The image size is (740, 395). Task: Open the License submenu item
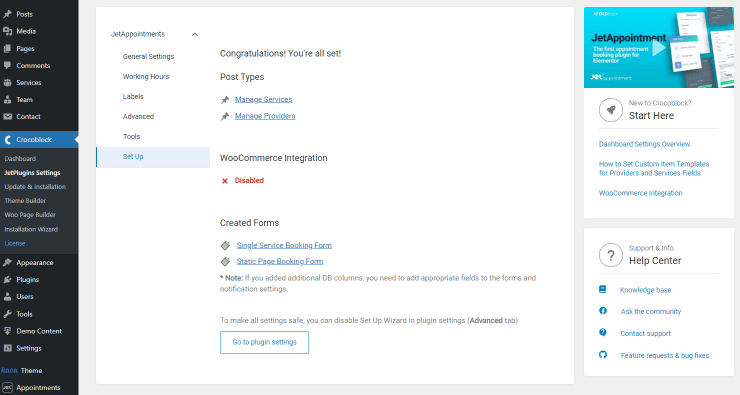click(x=15, y=244)
